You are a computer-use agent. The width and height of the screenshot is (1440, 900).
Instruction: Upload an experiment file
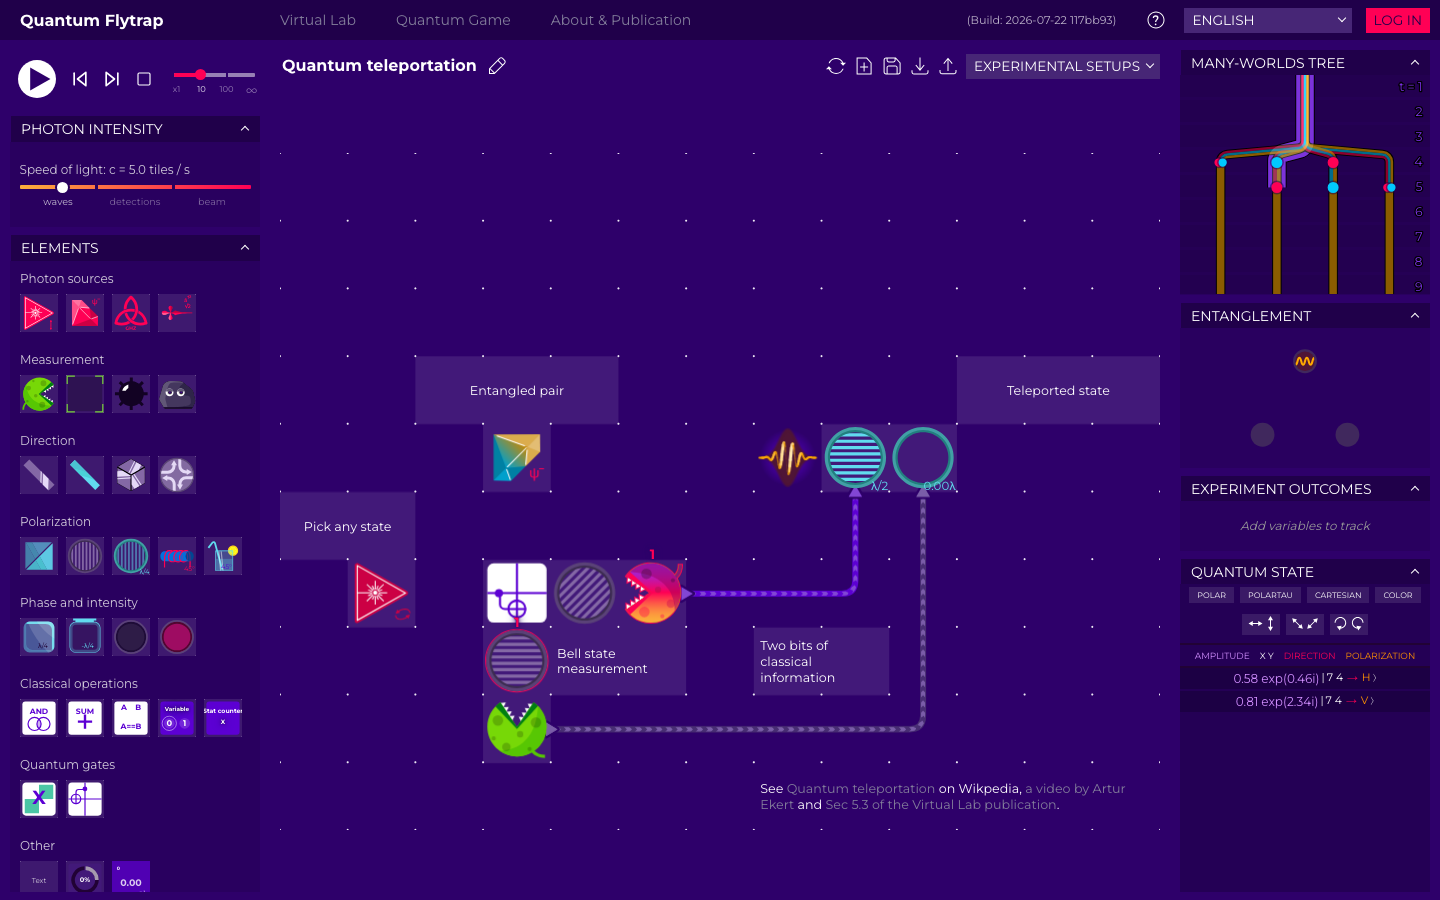click(948, 66)
